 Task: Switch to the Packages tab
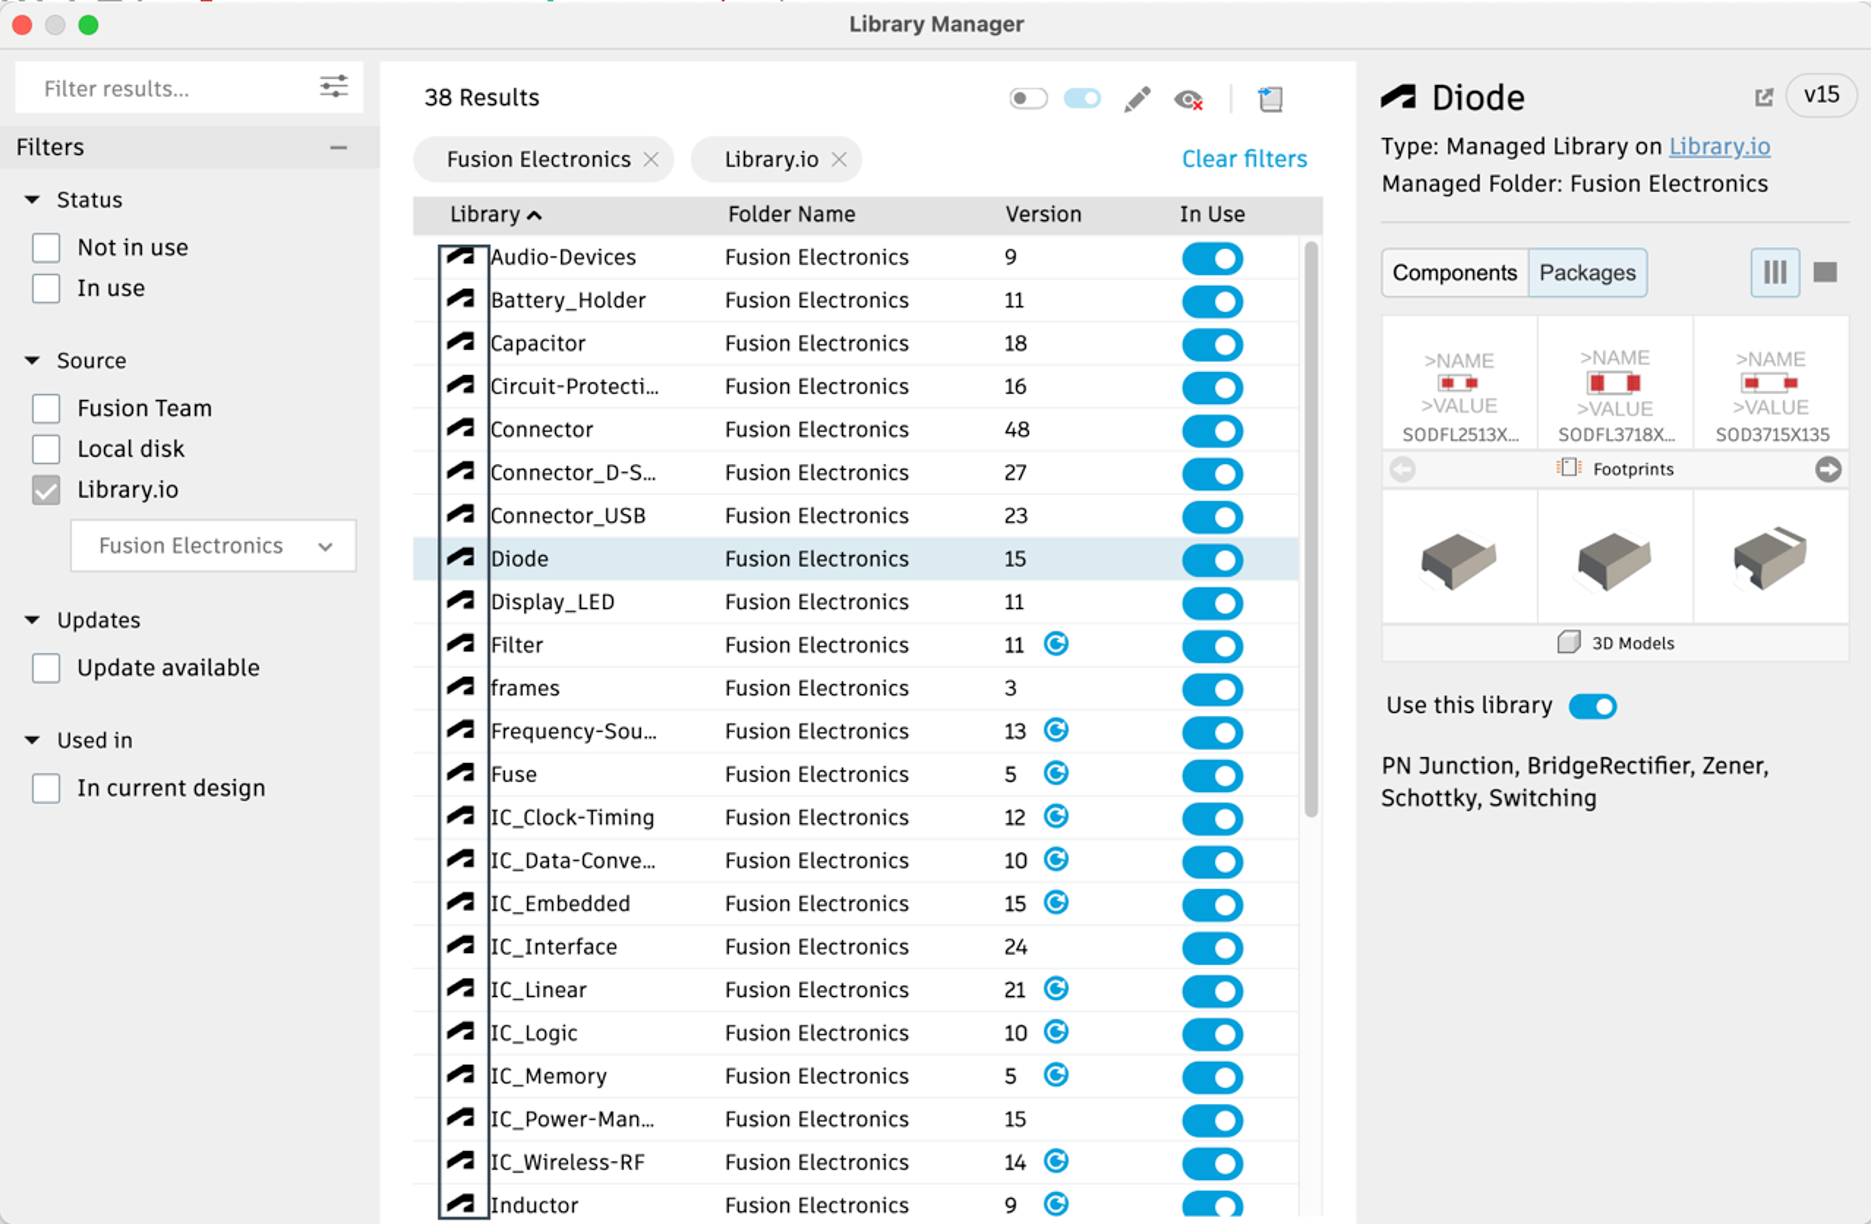click(x=1587, y=272)
